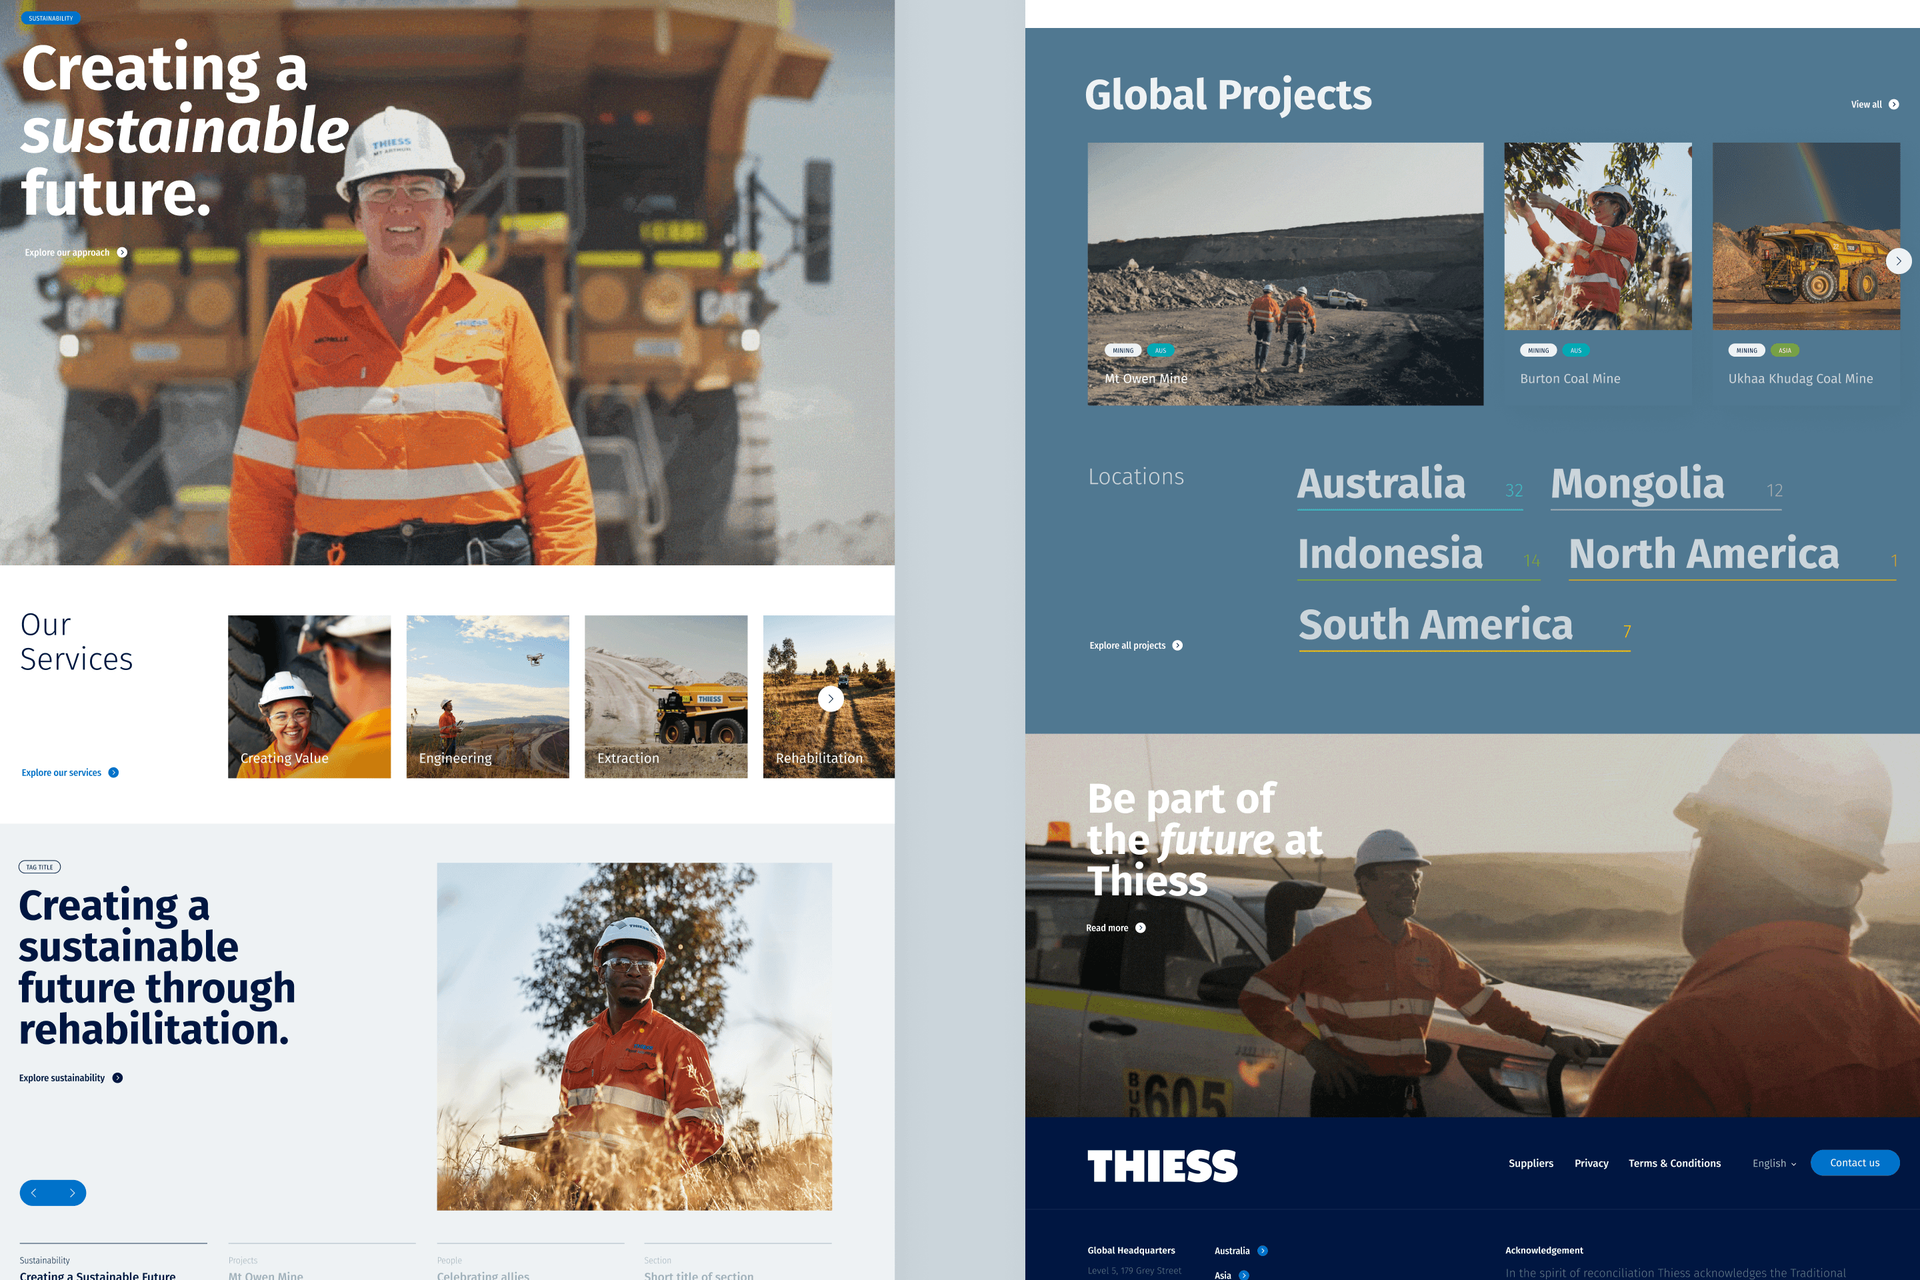Advance the Our Services carousel with the arrow

pyautogui.click(x=830, y=699)
